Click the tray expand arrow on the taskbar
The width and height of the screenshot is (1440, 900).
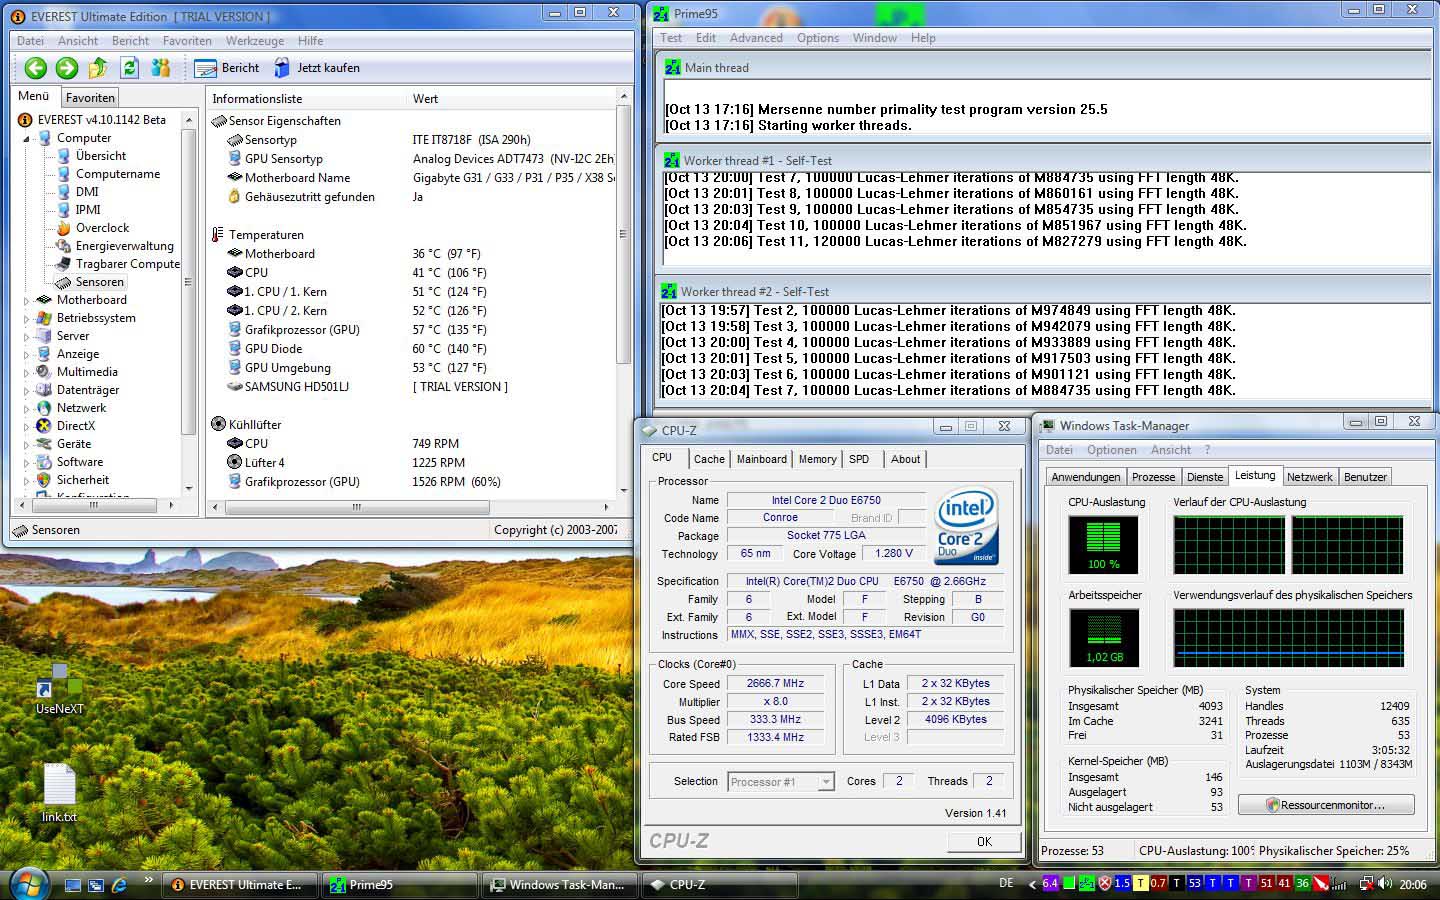1030,884
